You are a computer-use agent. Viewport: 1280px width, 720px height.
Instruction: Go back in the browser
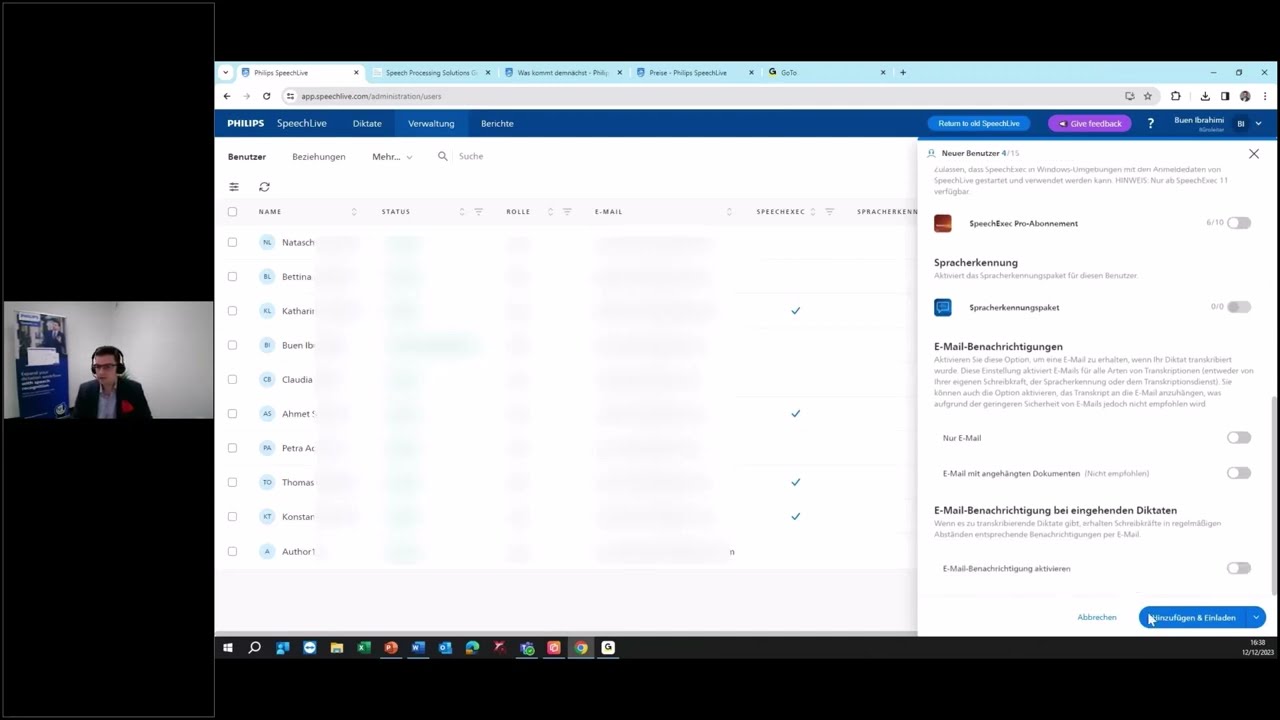point(227,96)
